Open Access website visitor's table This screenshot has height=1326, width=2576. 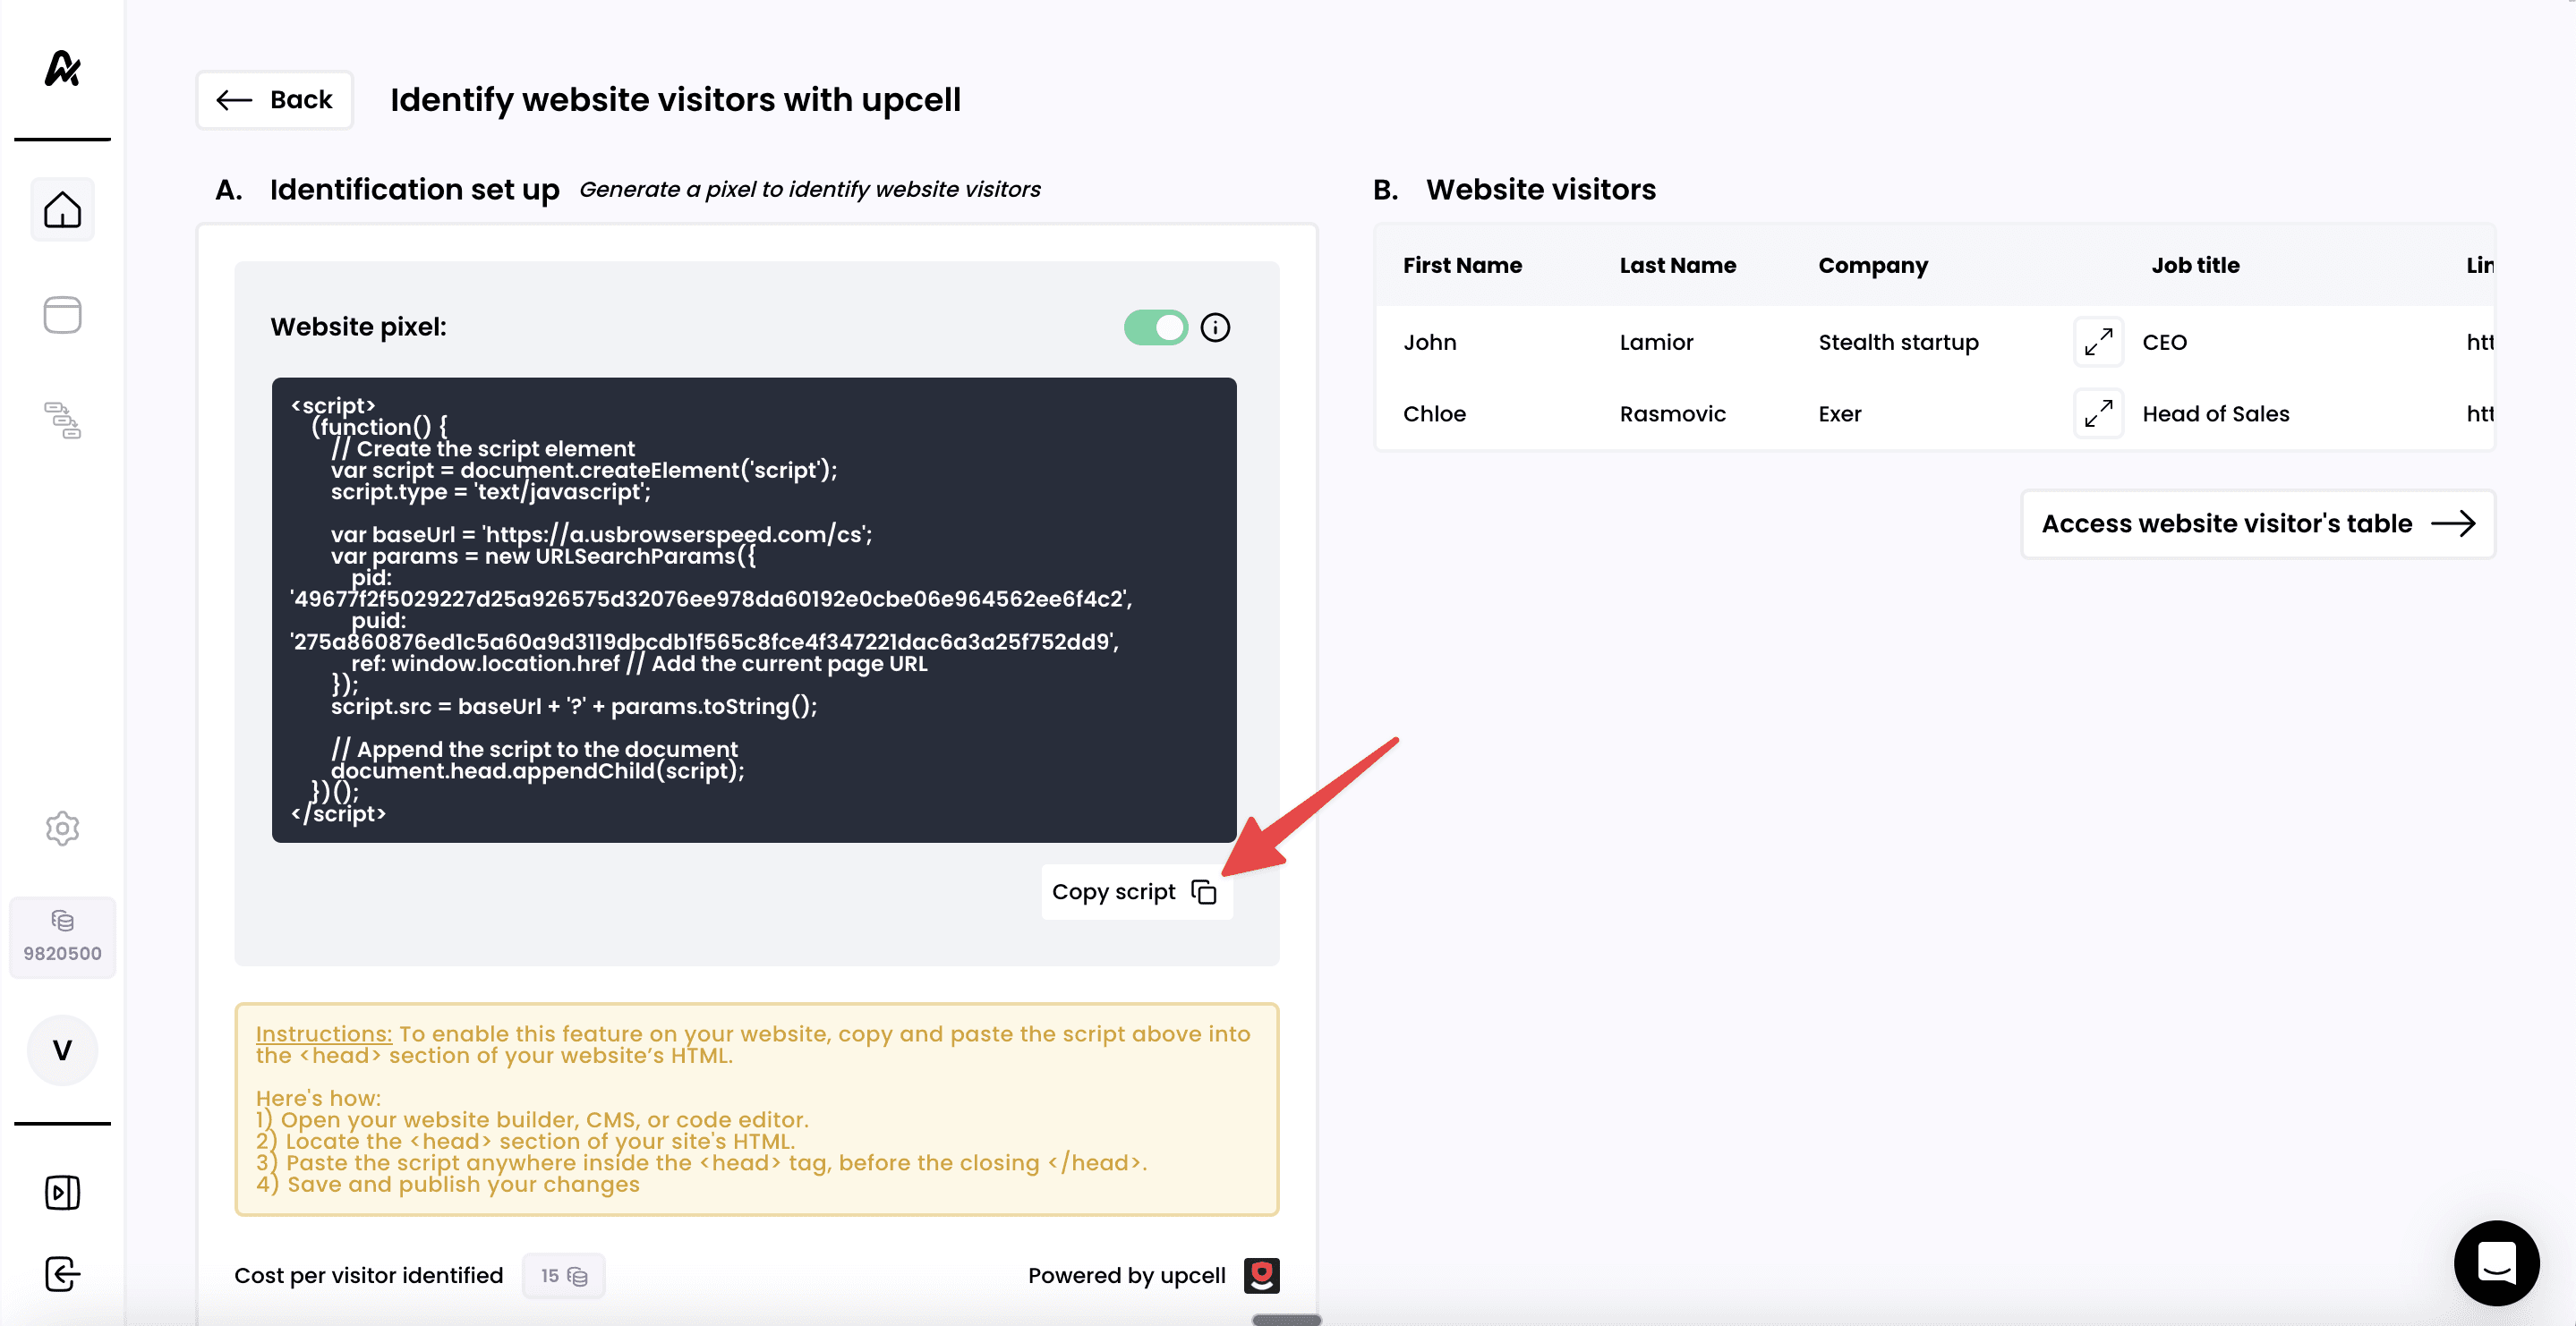tap(2257, 524)
